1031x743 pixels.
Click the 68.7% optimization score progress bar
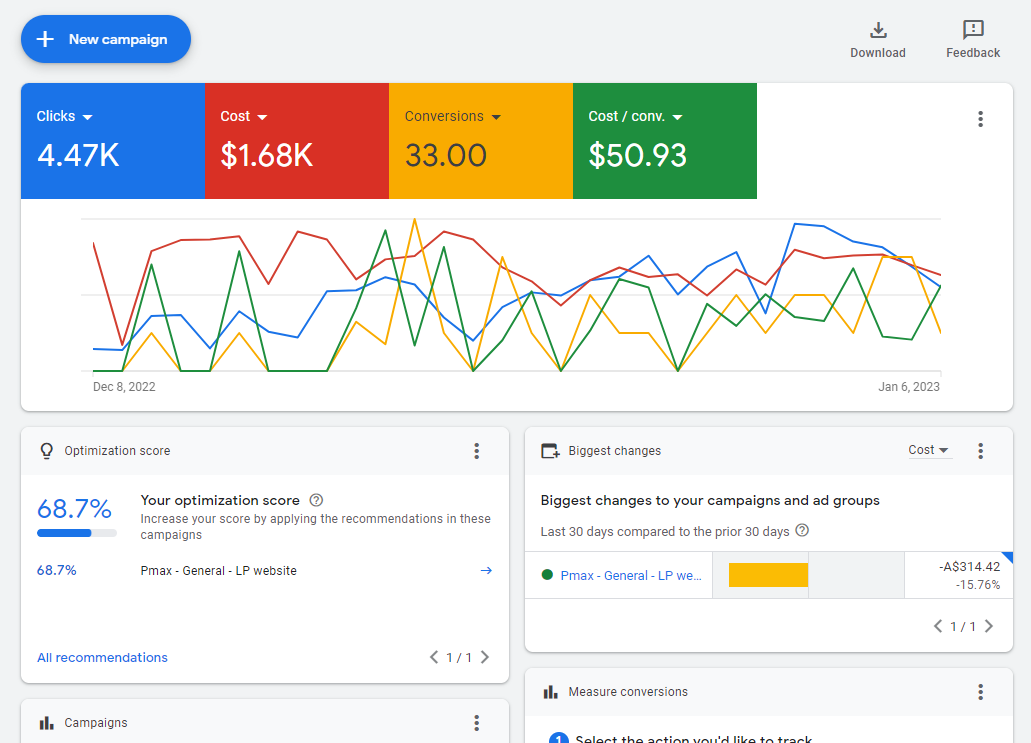tap(77, 533)
